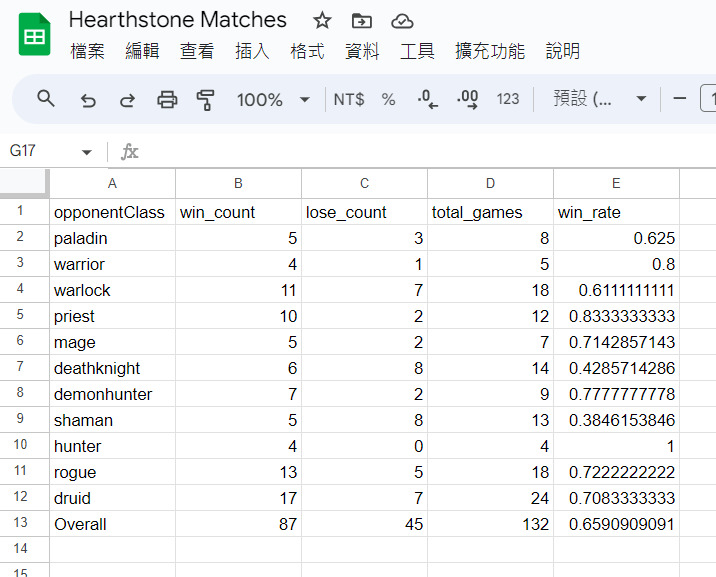Viewport: 716px width, 577px height.
Task: Select column E header
Action: 616,183
